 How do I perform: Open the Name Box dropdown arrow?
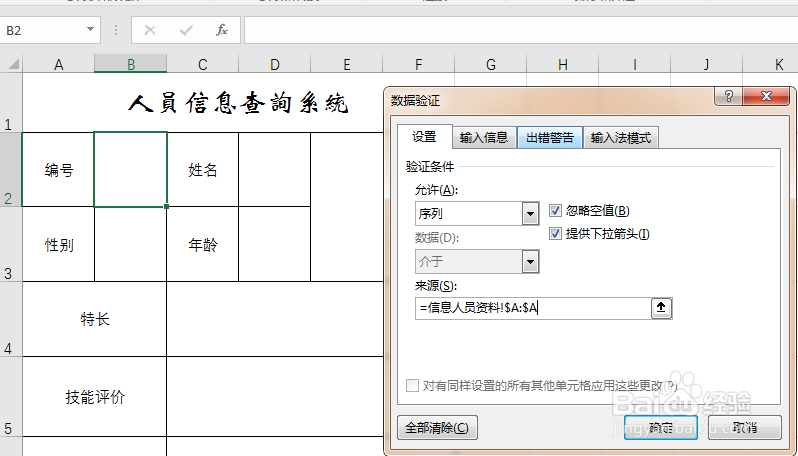pyautogui.click(x=90, y=30)
